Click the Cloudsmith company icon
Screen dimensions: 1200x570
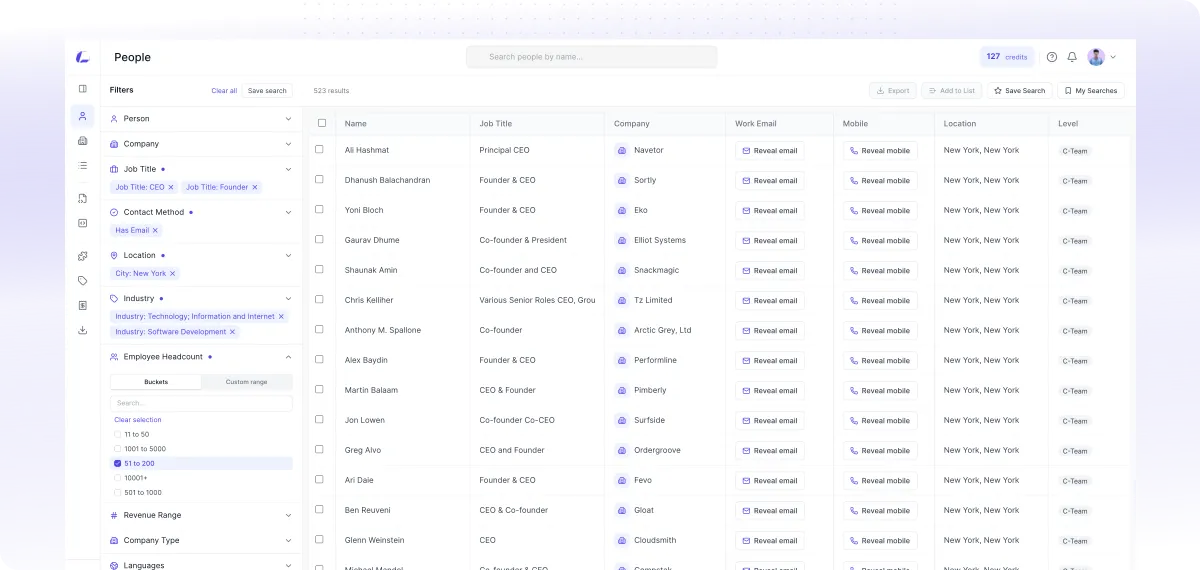622,541
